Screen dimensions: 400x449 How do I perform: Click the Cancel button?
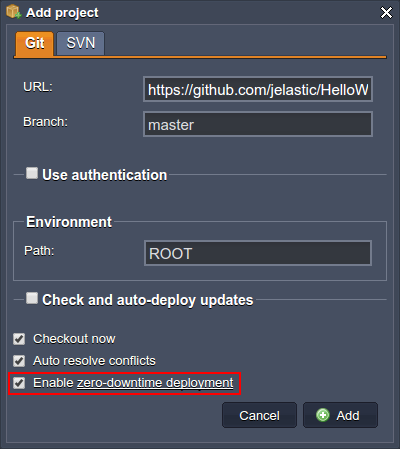pos(259,415)
